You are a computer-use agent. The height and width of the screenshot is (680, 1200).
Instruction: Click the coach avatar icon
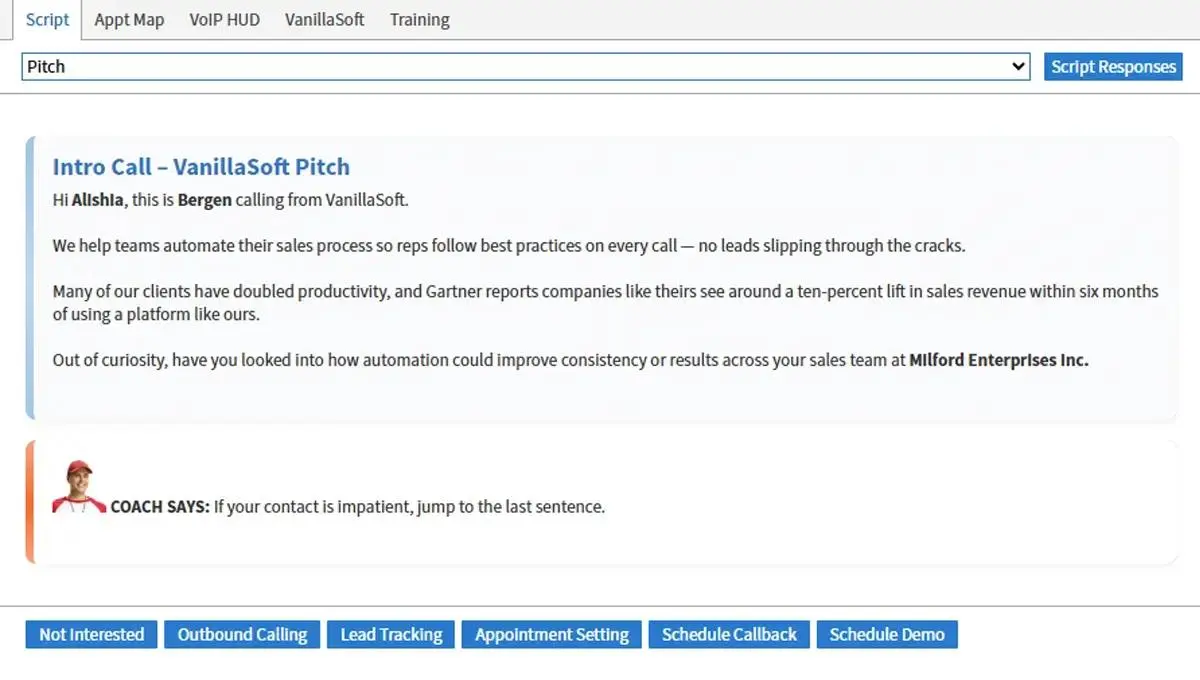[x=79, y=487]
